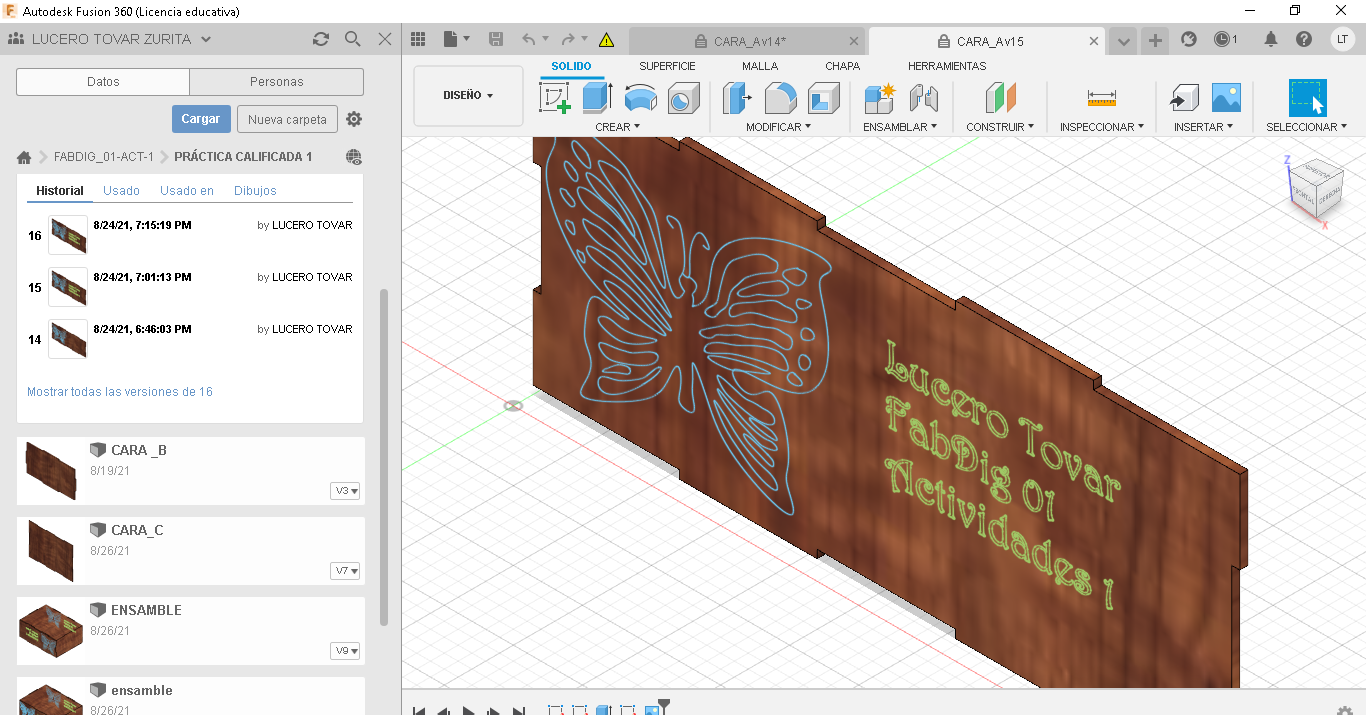Open the extensions icon in top bar
This screenshot has height=715, width=1366.
tap(1189, 39)
